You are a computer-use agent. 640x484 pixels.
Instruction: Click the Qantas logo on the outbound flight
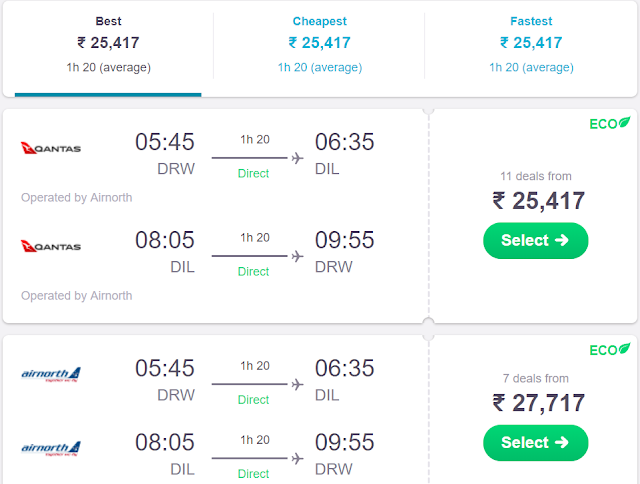click(x=51, y=148)
